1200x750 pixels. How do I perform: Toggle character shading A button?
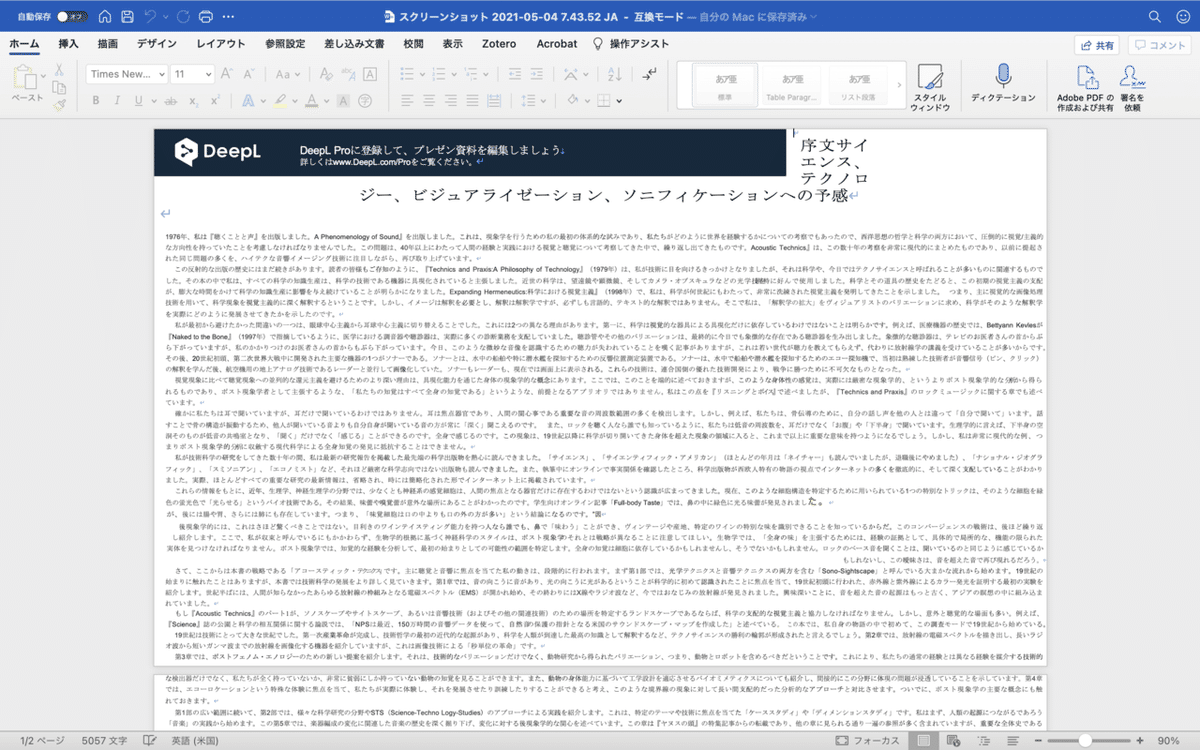[x=342, y=100]
